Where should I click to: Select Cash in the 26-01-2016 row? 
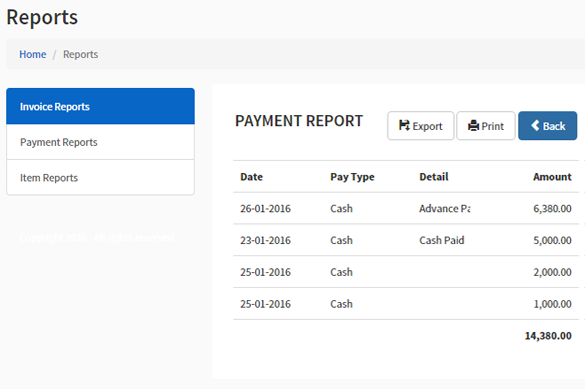(x=341, y=208)
